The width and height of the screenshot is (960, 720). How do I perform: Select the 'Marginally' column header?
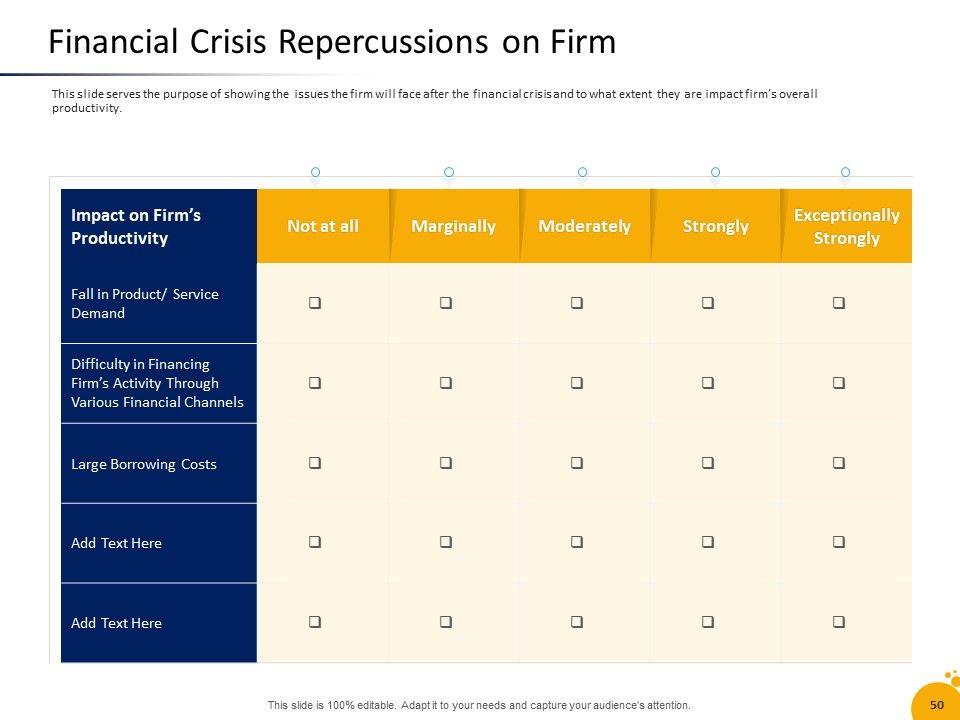point(453,226)
